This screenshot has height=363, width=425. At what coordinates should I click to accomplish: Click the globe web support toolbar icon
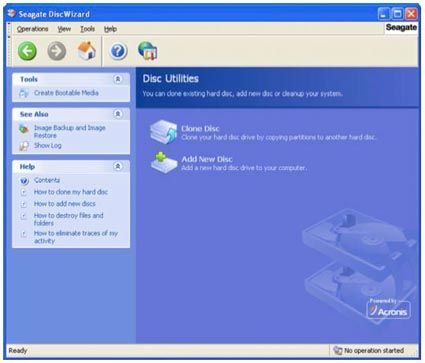[148, 51]
